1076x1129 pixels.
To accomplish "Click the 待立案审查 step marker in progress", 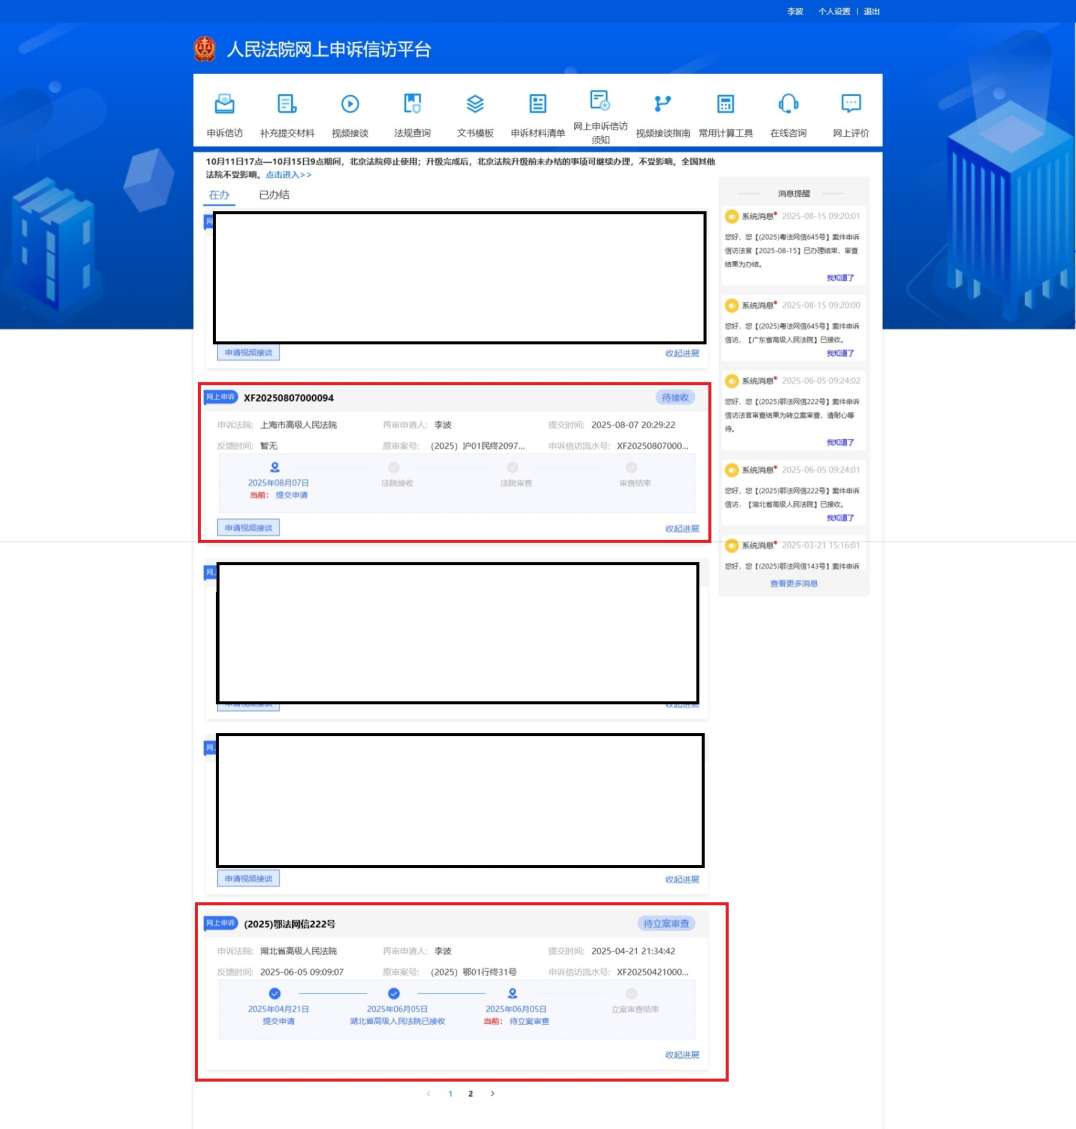I will click(x=512, y=994).
